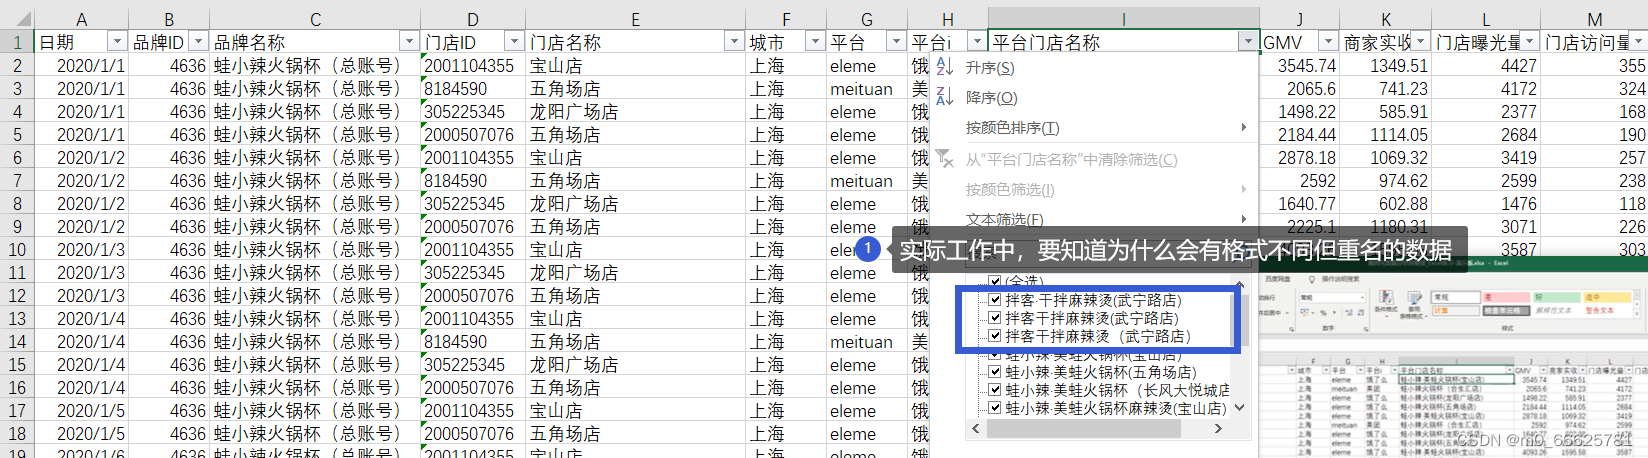Viewport: 1648px width, 458px height.
Task: Select column header C
Action: point(315,19)
